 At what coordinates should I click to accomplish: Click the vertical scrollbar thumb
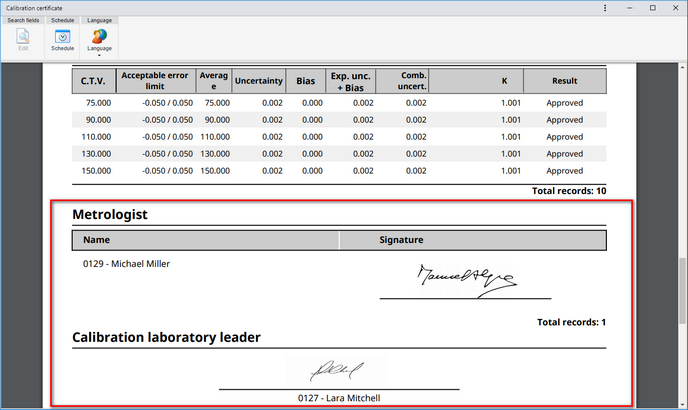[x=682, y=291]
